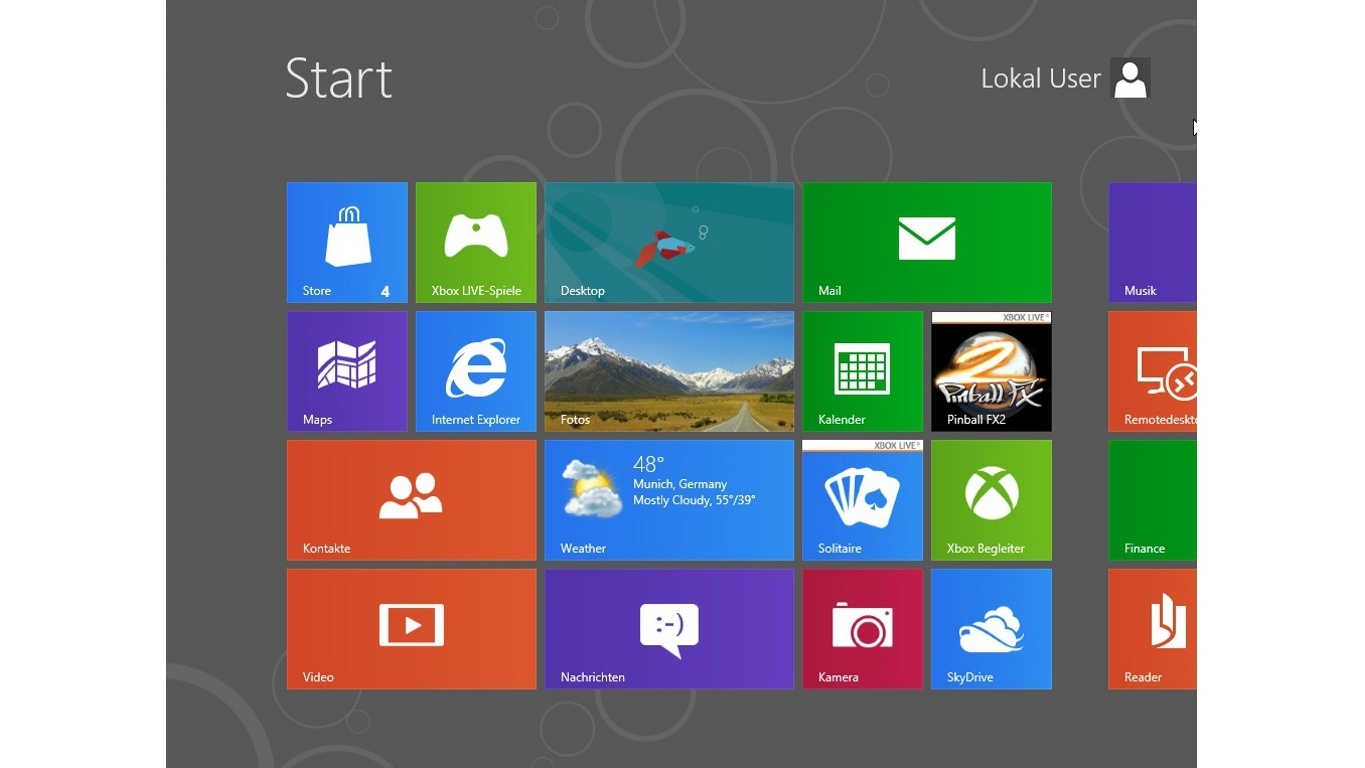Launch the Kalender app
This screenshot has height=768, width=1365.
861,370
